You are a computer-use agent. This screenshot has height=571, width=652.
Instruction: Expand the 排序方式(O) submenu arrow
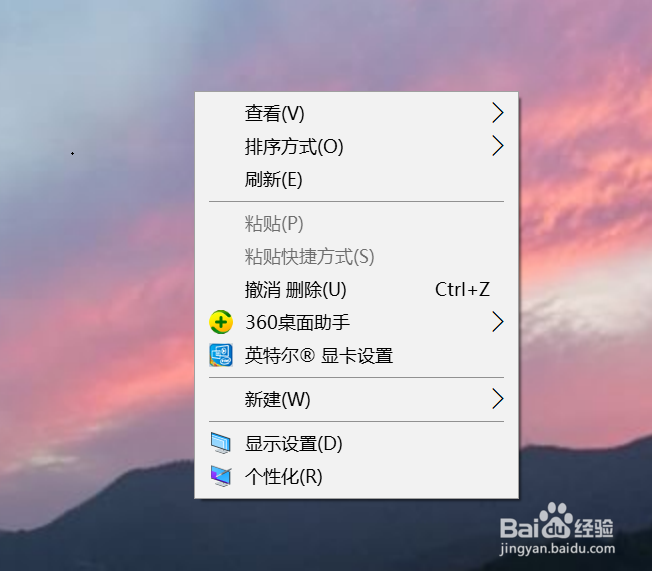coord(497,146)
